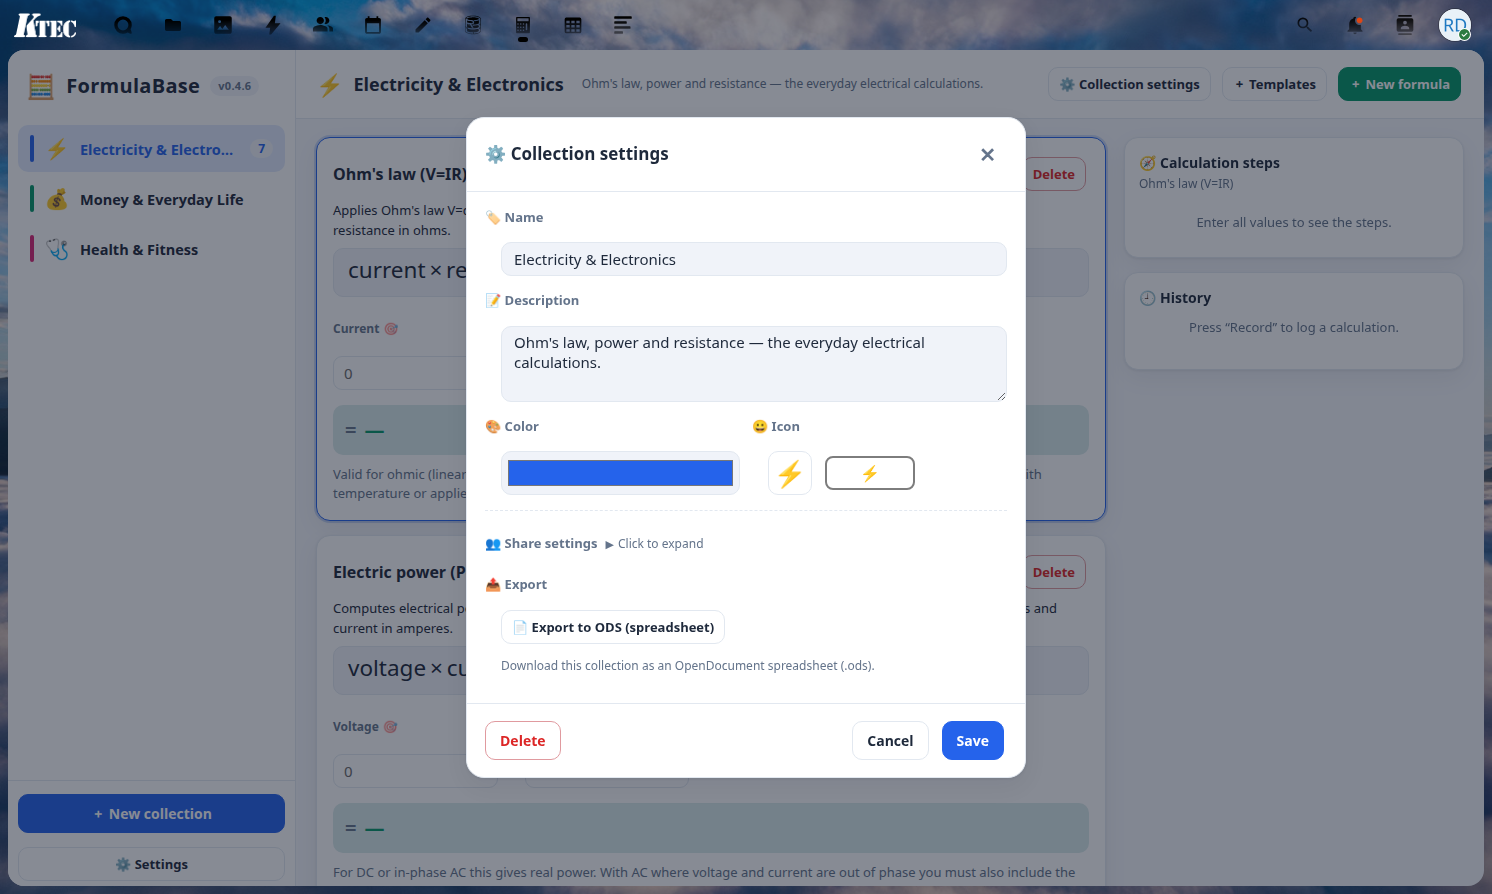1492x894 pixels.
Task: Export to ODS spreadsheet
Action: [613, 627]
